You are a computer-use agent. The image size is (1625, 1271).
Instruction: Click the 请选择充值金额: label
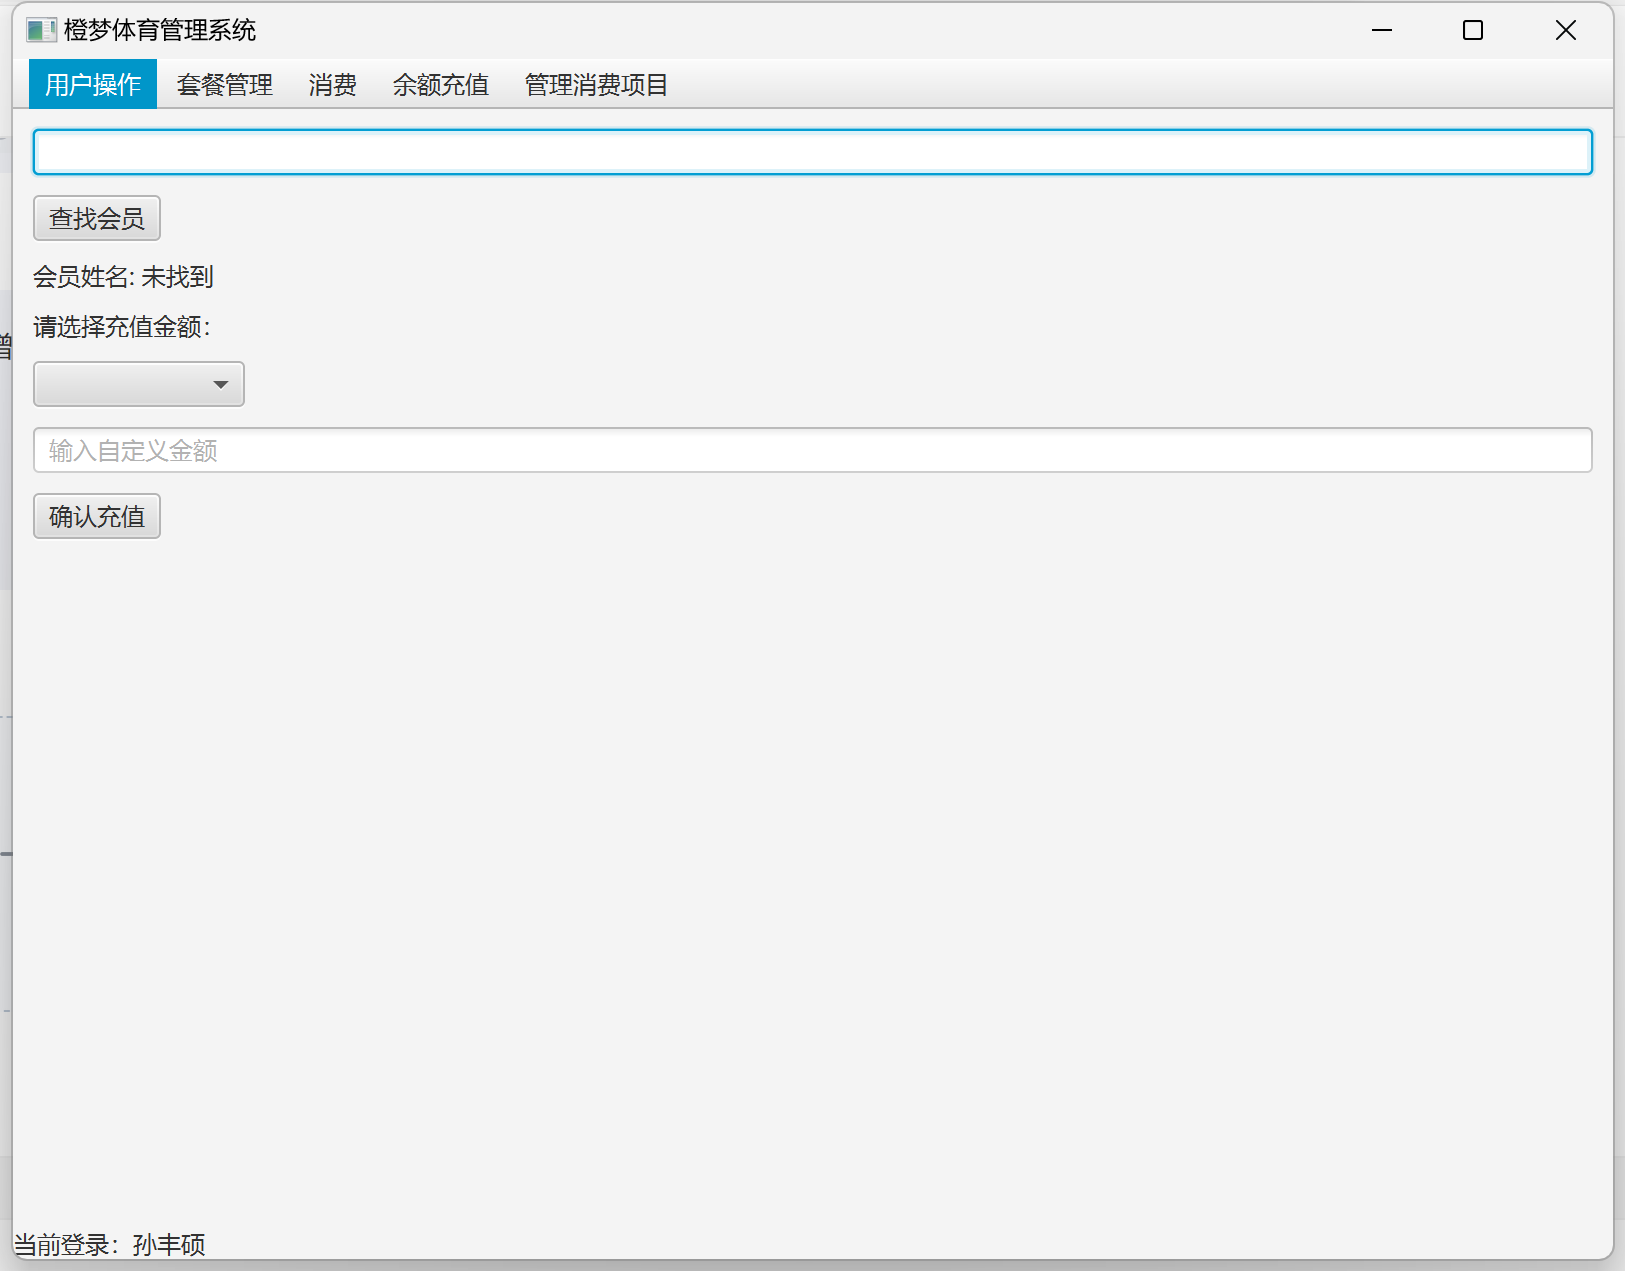[122, 327]
